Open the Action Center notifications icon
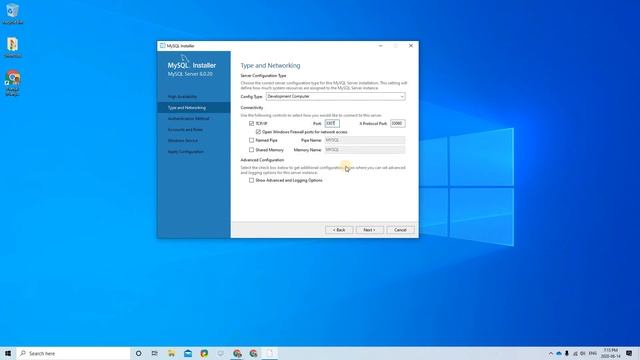Image resolution: width=640 pixels, height=360 pixels. [x=629, y=353]
